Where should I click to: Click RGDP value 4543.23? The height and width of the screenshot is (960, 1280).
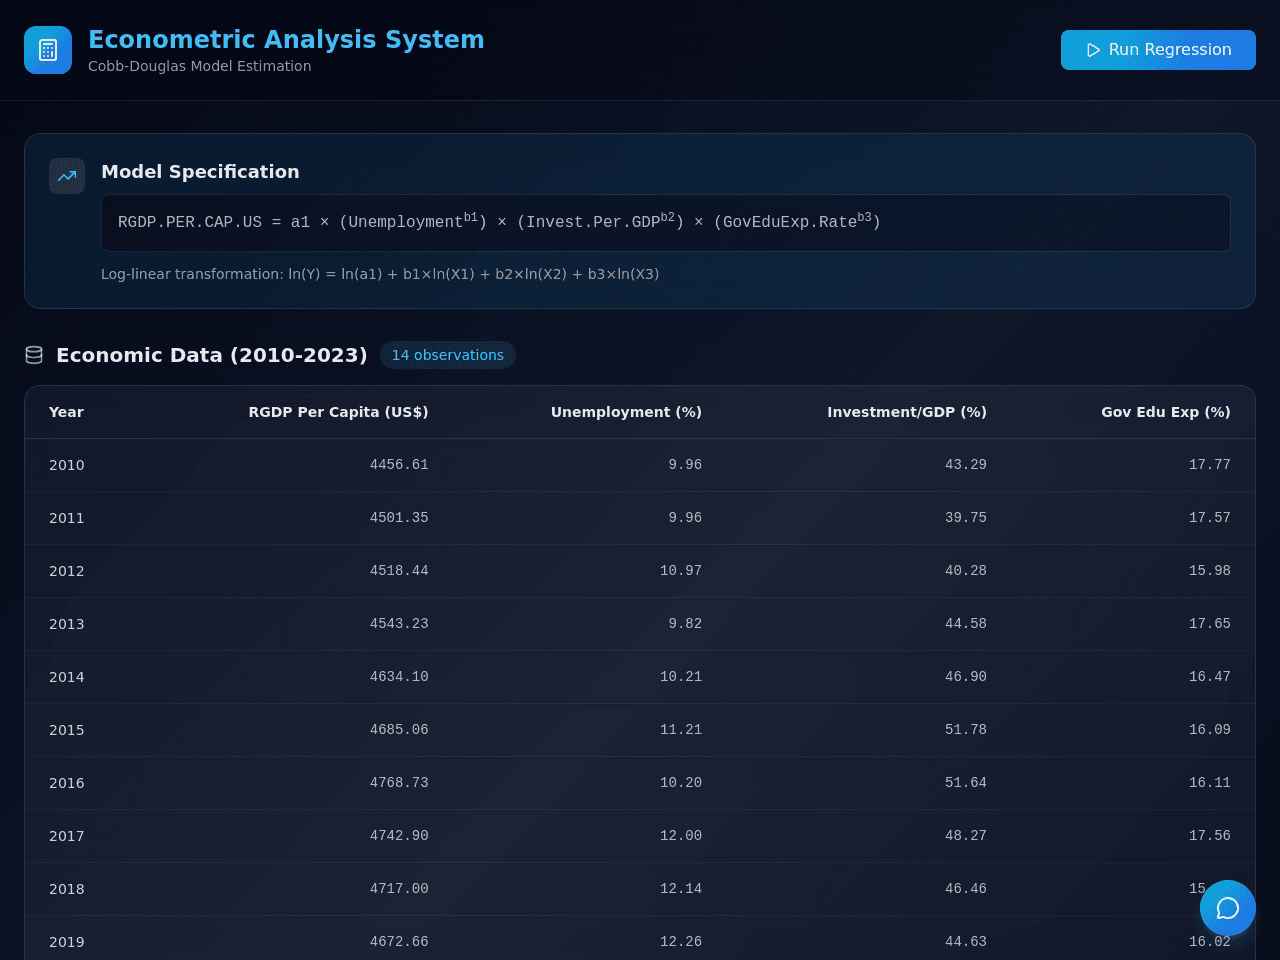[399, 624]
